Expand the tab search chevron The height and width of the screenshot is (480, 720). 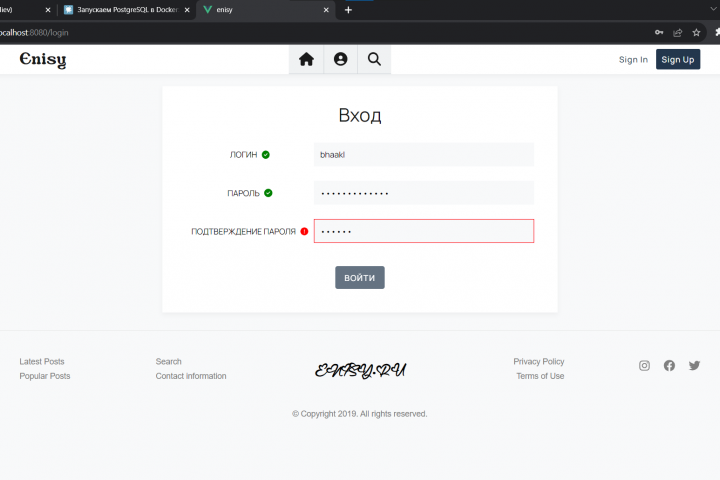tap(714, 9)
